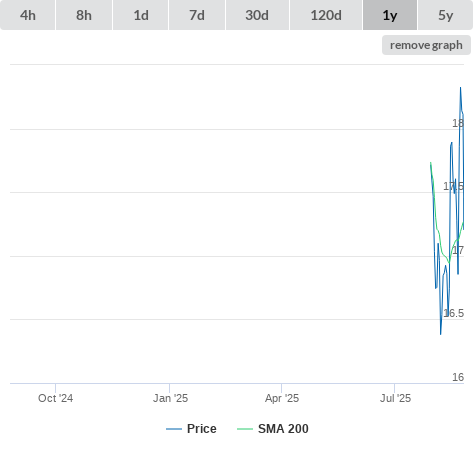Viewport: 474px width, 455px height.
Task: Click the price low below 16.5
Action: pyautogui.click(x=441, y=334)
